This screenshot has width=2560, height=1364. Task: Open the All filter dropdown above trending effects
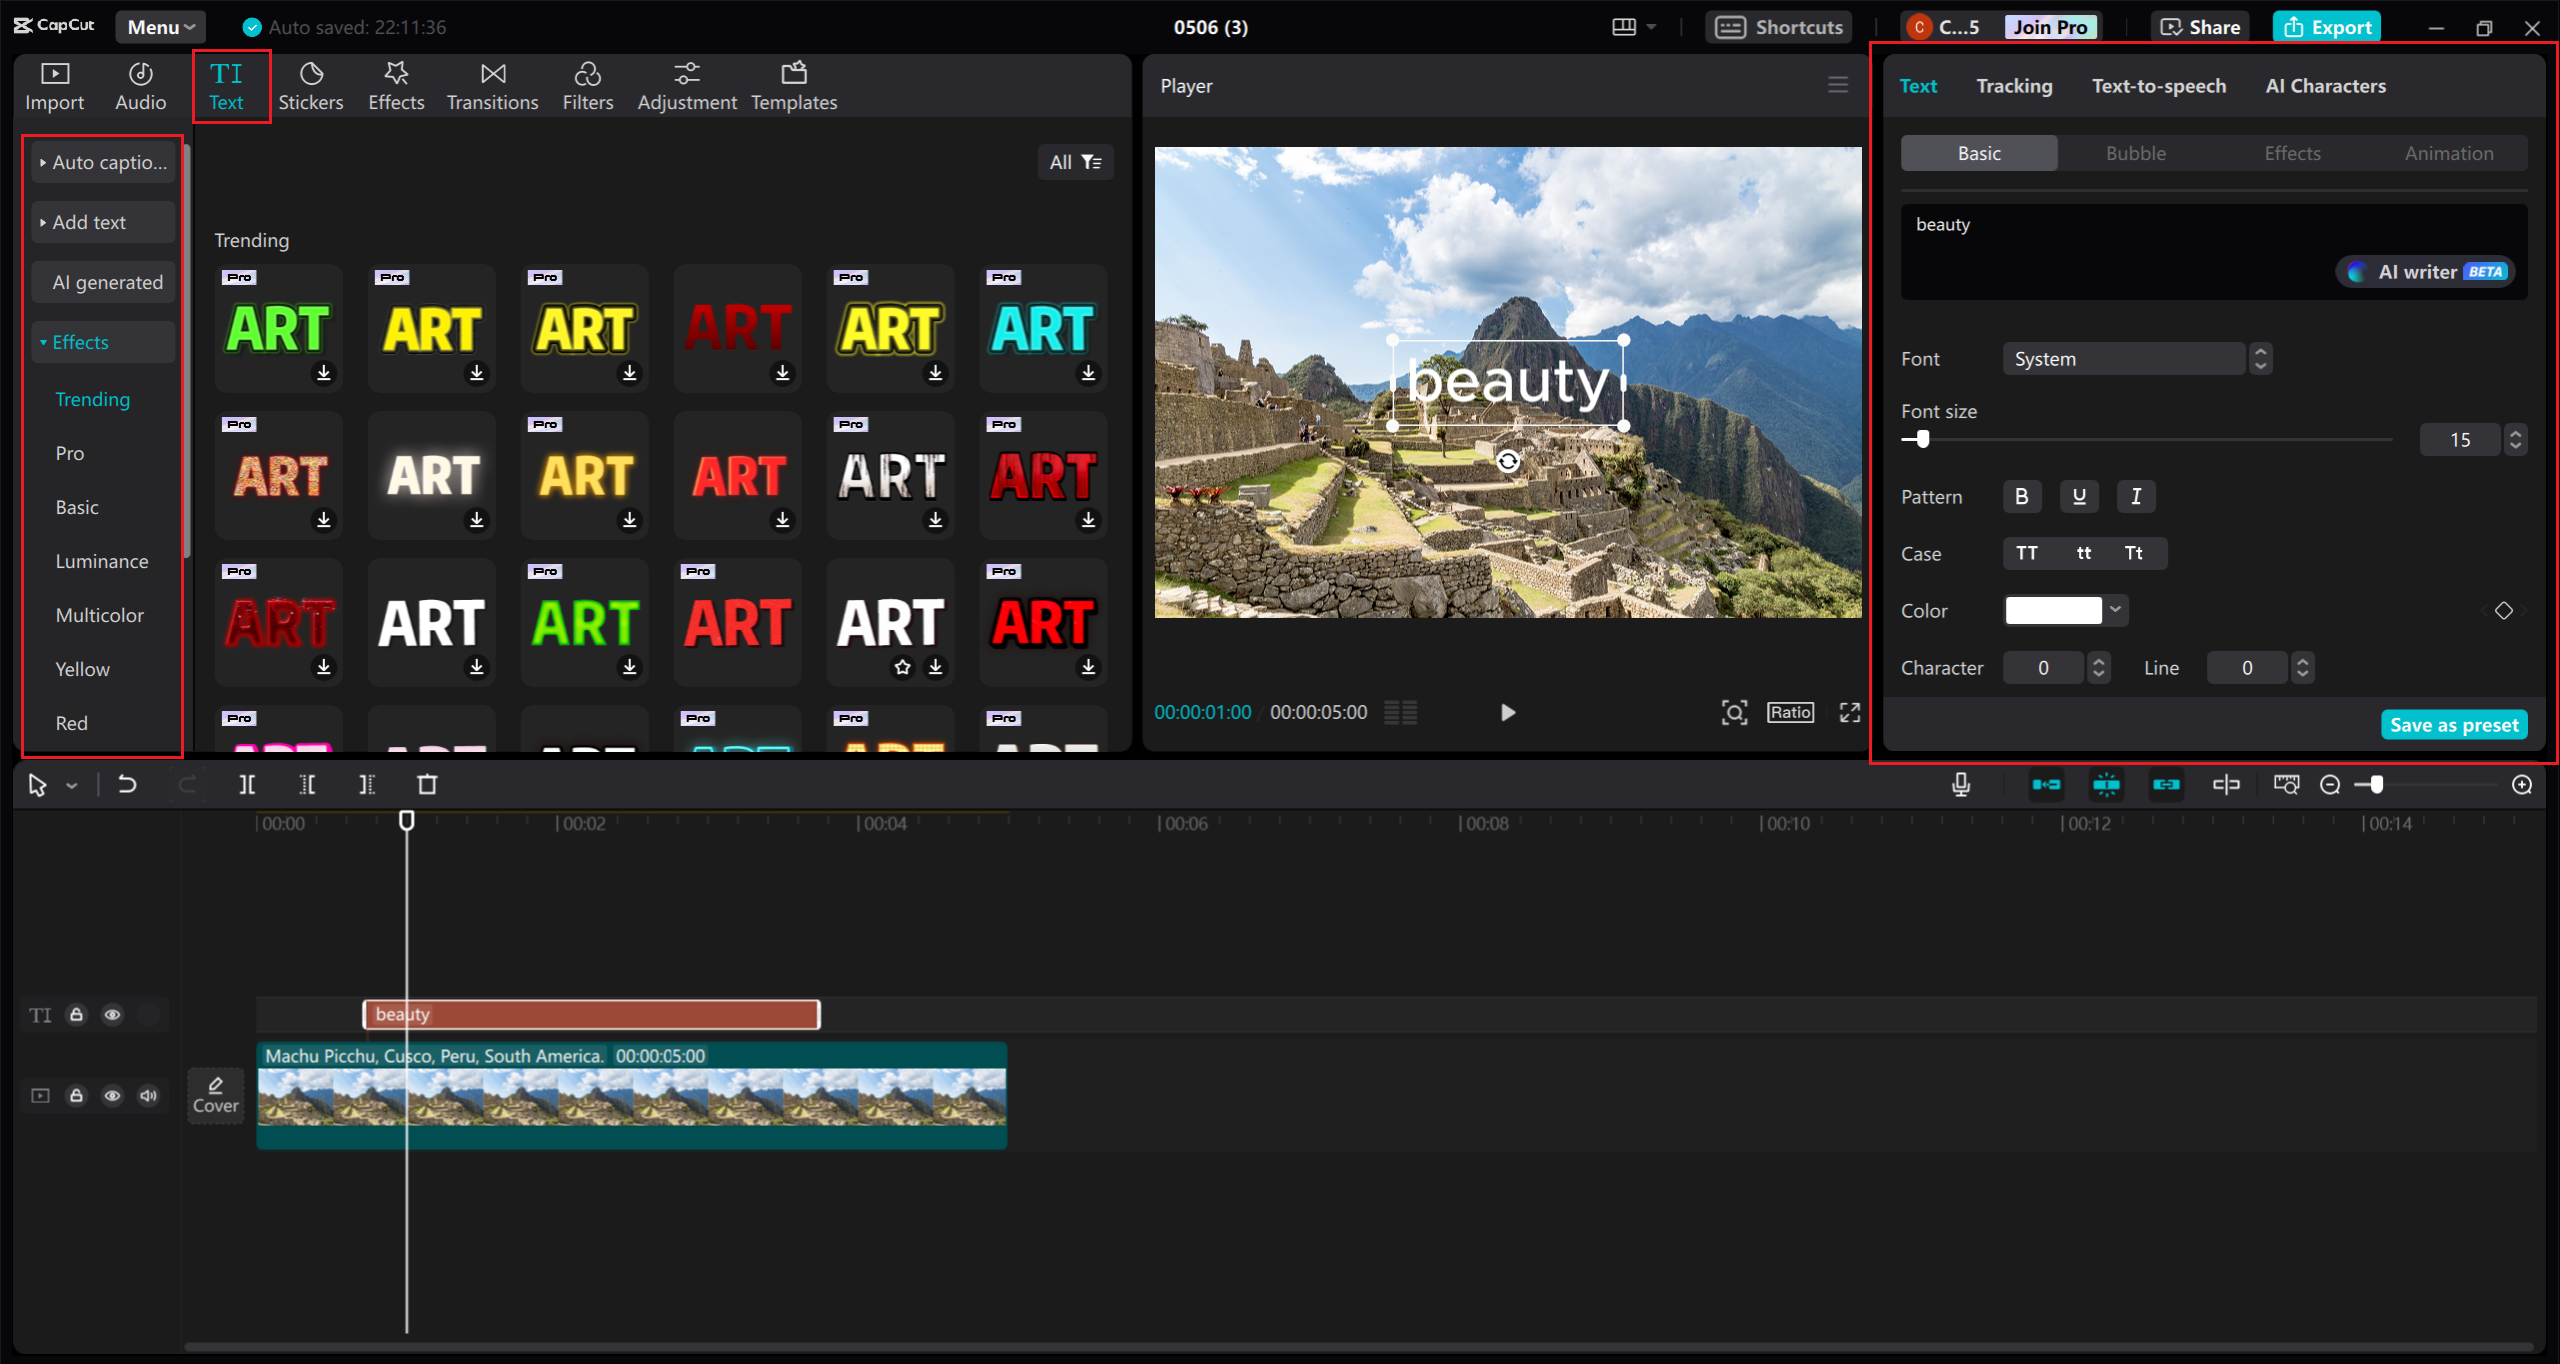click(x=1075, y=161)
